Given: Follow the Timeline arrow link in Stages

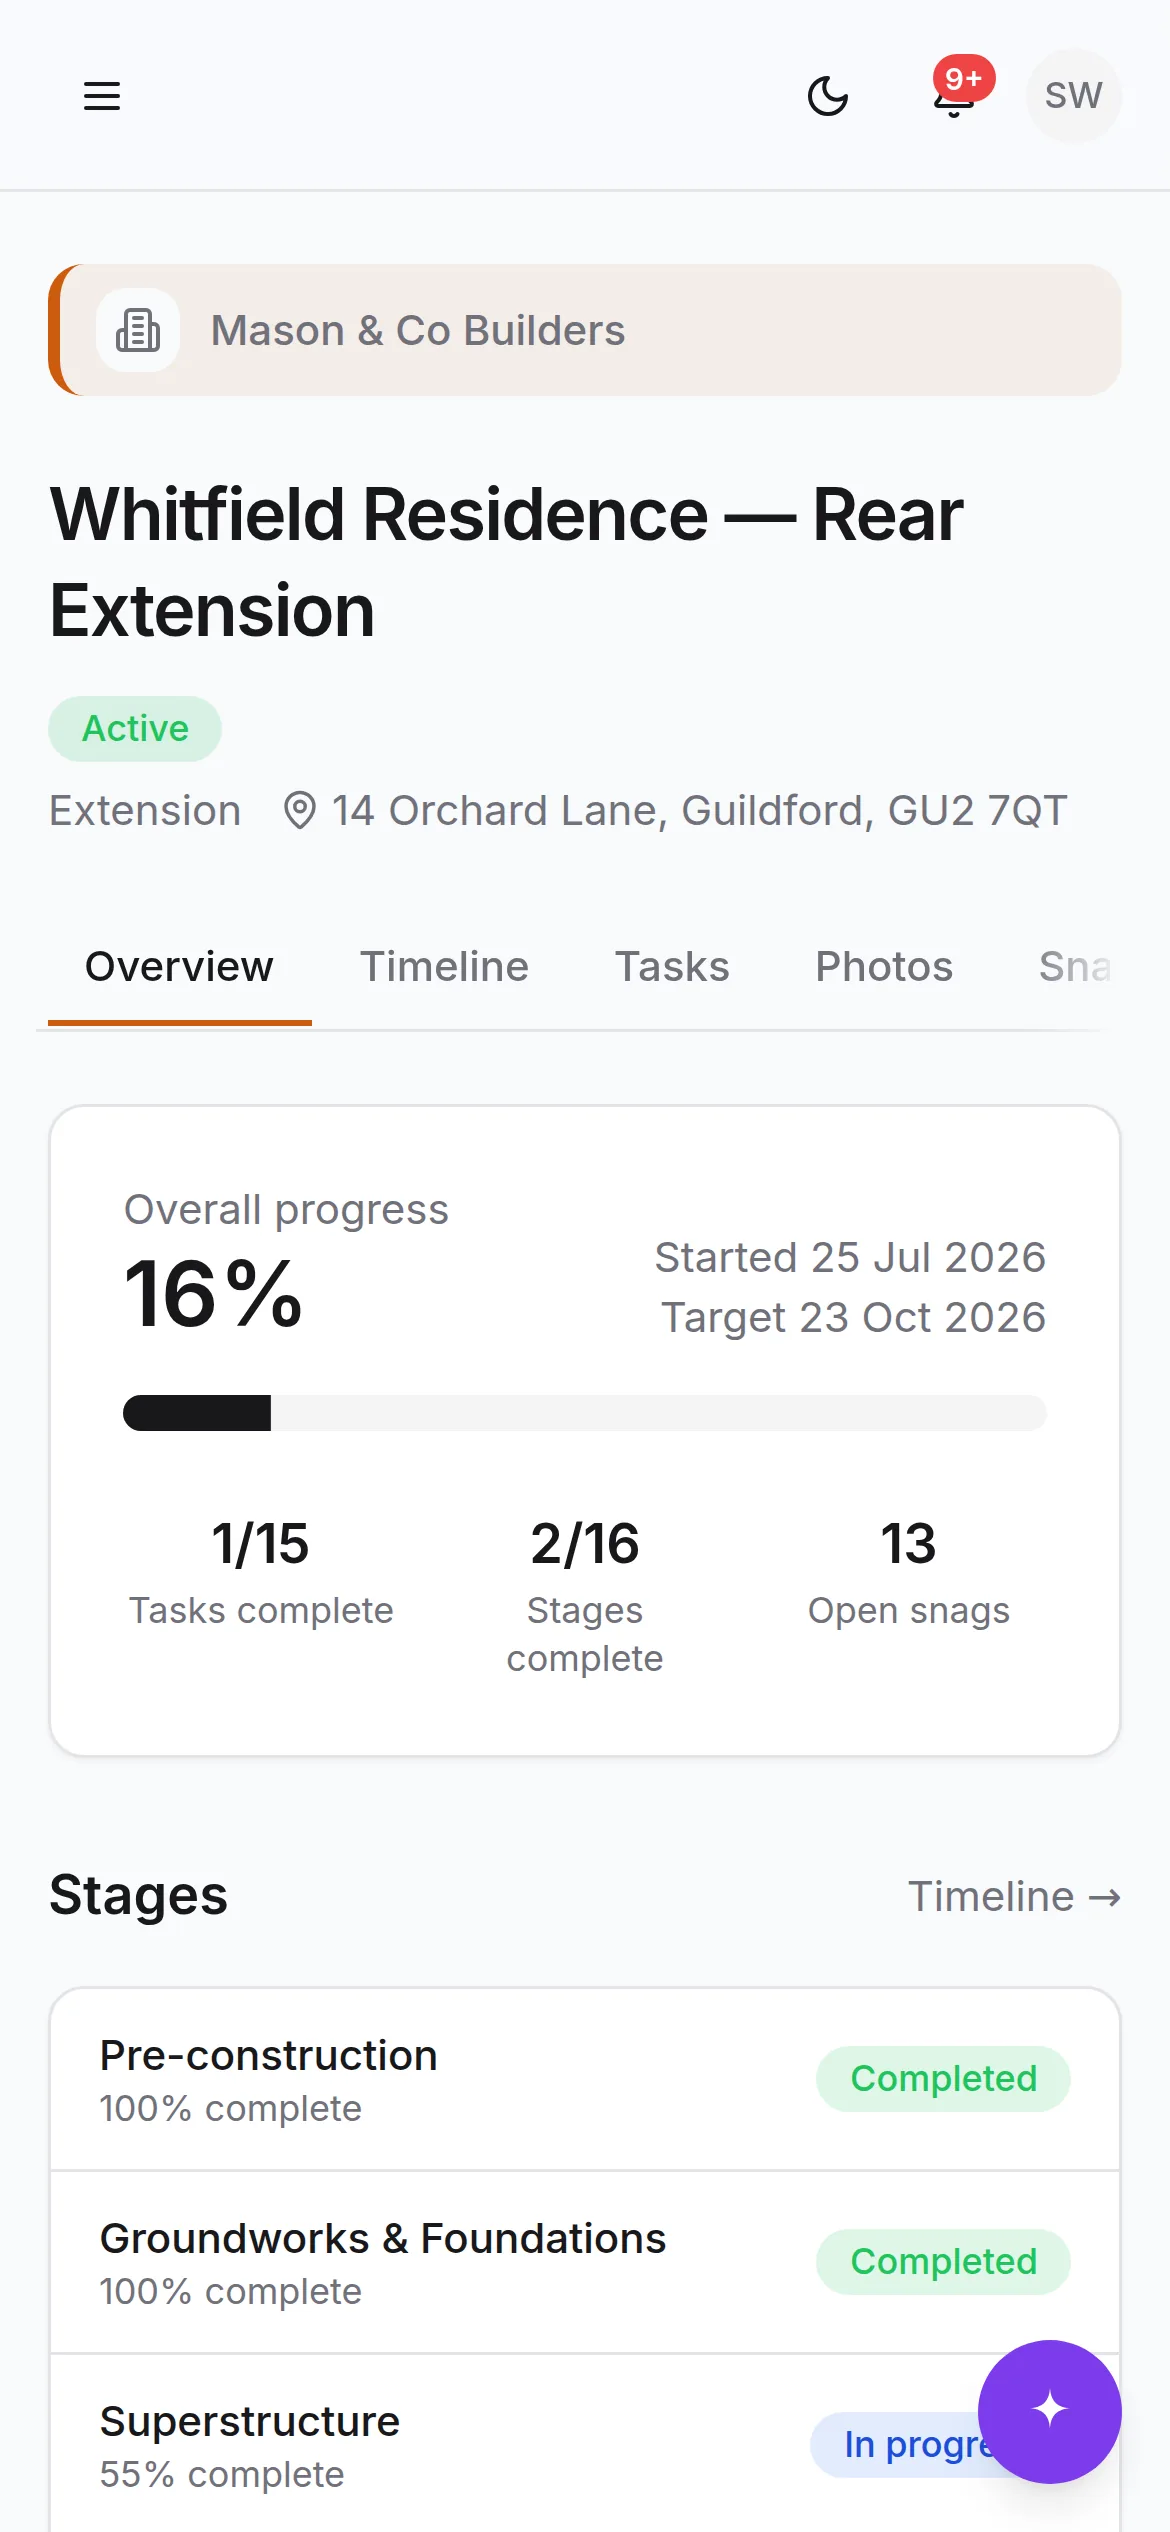Looking at the screenshot, I should (1014, 1896).
